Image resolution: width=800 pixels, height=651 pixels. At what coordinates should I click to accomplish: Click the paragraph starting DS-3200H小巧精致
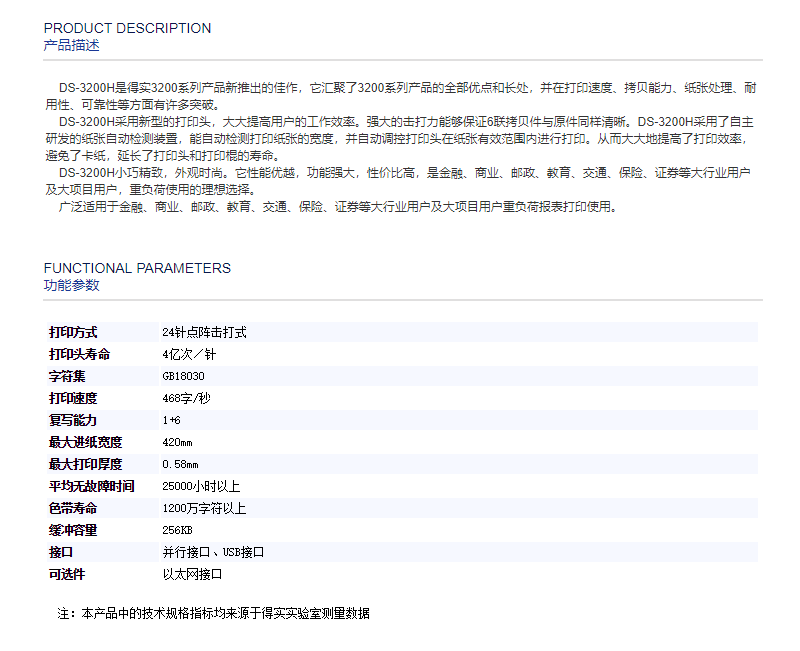(397, 181)
